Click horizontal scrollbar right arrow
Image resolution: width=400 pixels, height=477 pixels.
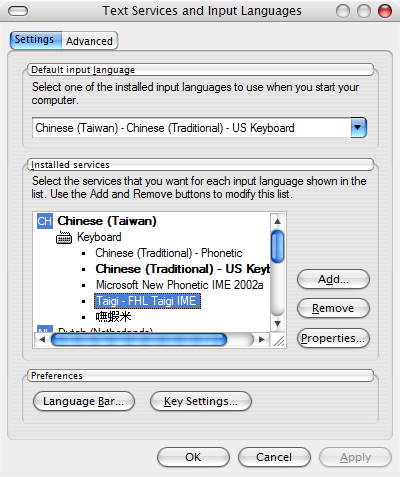[x=262, y=340]
